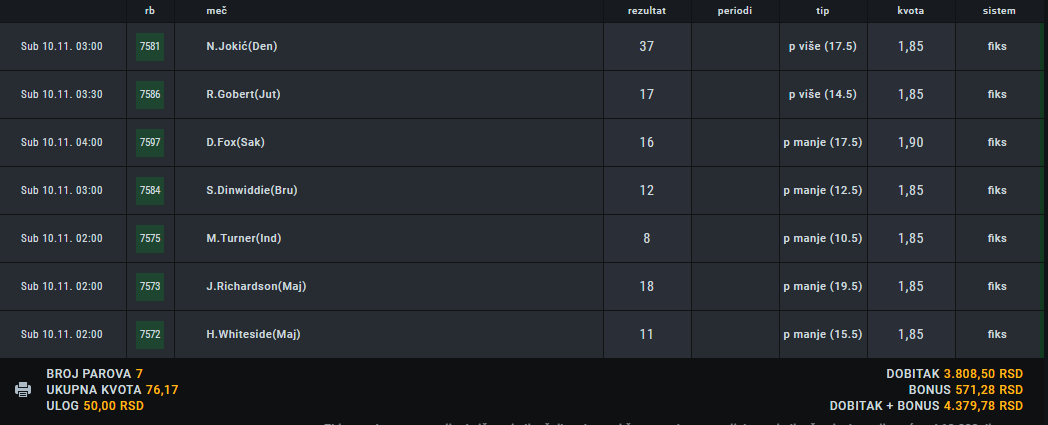The height and width of the screenshot is (425, 1048).
Task: Select green code badge 7586
Action: tap(150, 95)
